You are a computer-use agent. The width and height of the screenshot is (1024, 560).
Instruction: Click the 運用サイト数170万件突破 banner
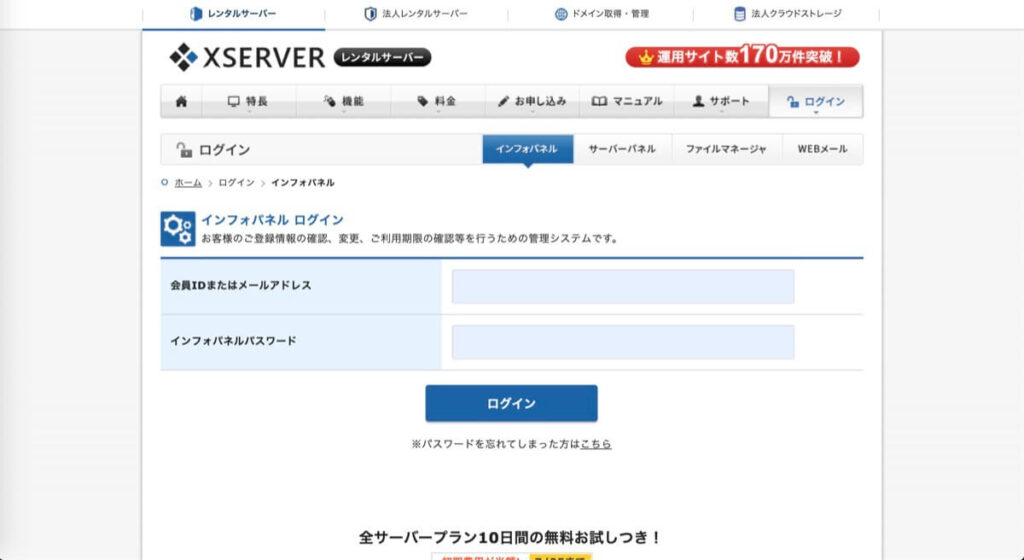coord(743,57)
